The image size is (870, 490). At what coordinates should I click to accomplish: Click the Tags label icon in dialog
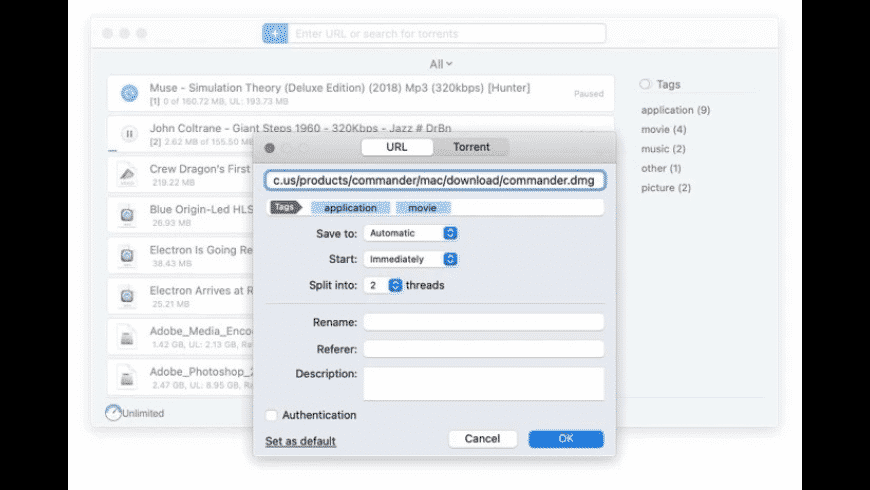tap(286, 207)
